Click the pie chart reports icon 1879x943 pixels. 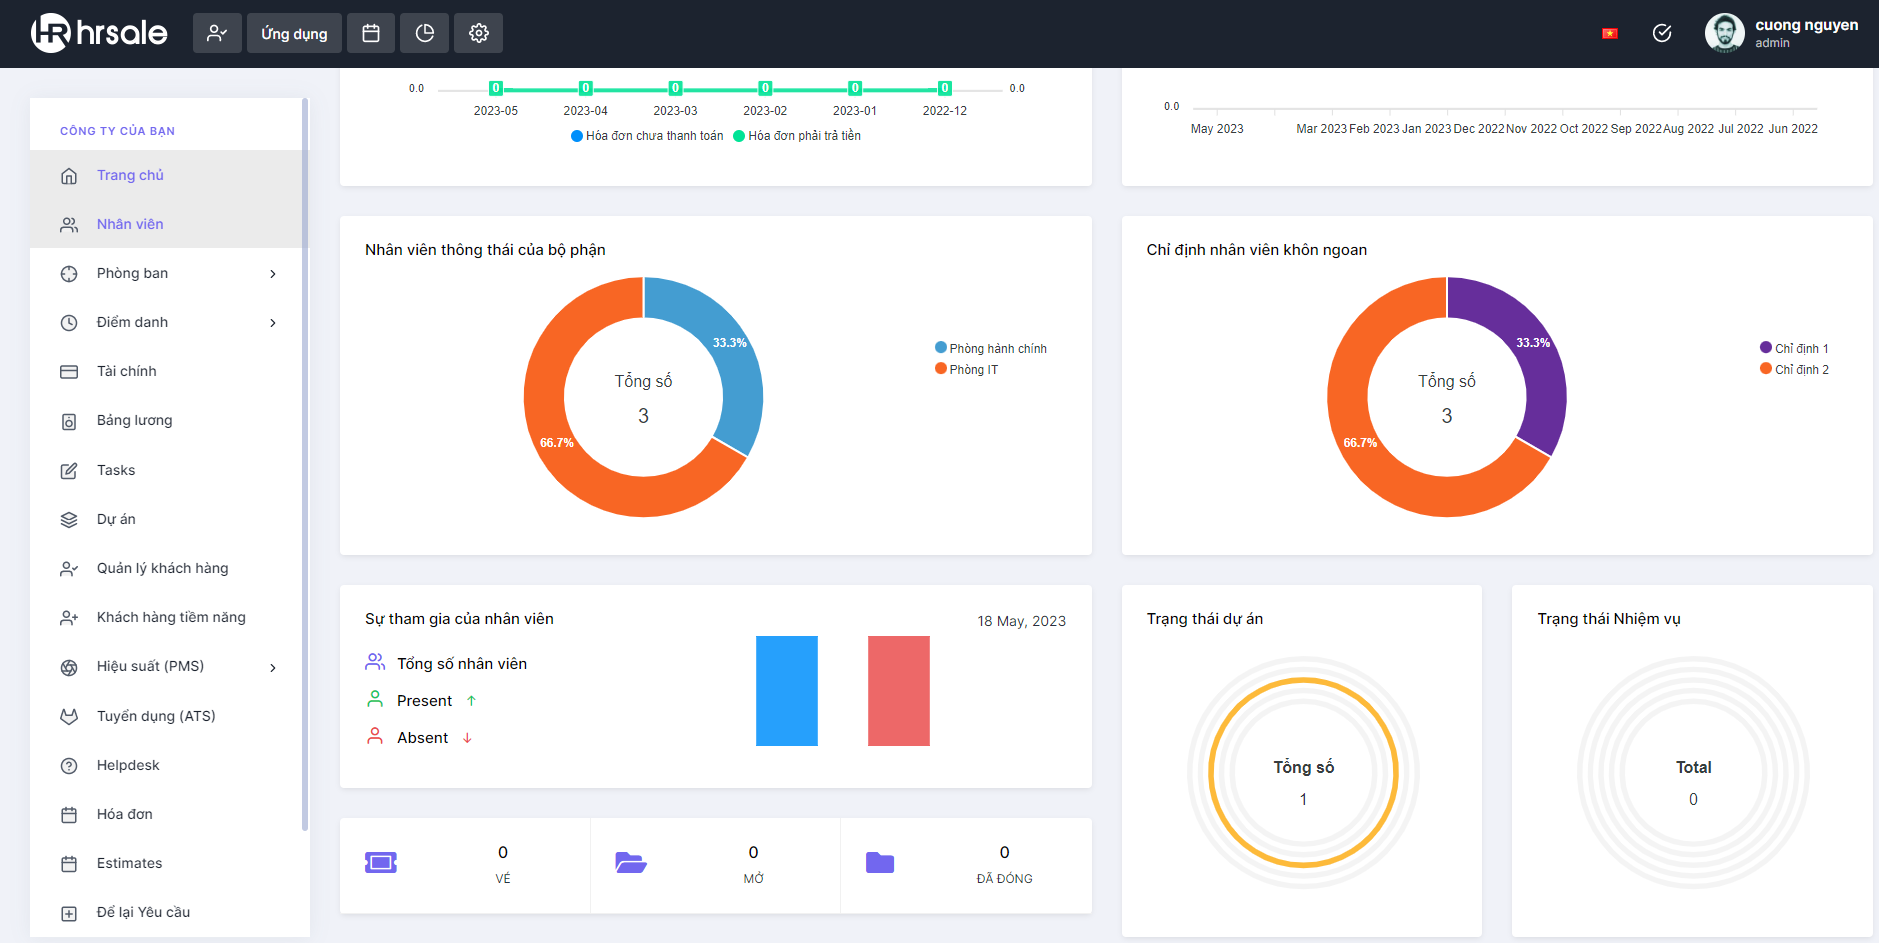[425, 33]
